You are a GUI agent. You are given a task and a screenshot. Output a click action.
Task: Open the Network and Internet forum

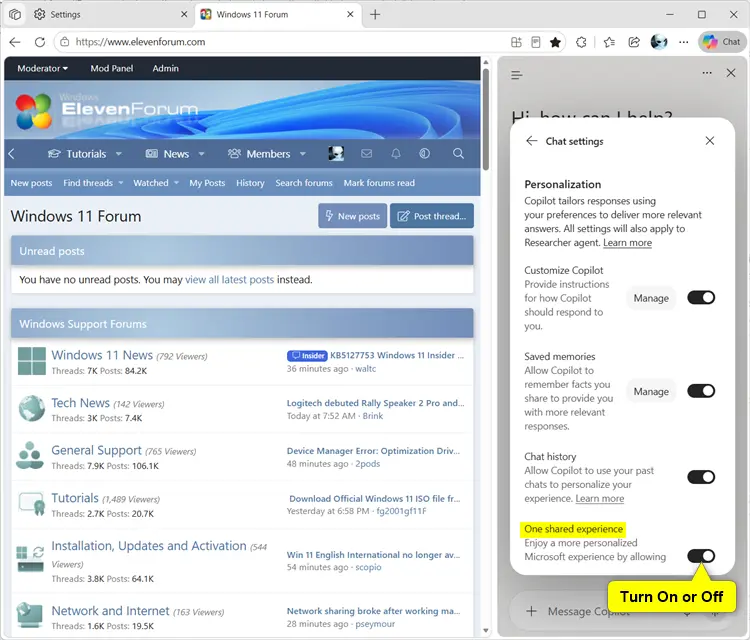click(x=110, y=611)
